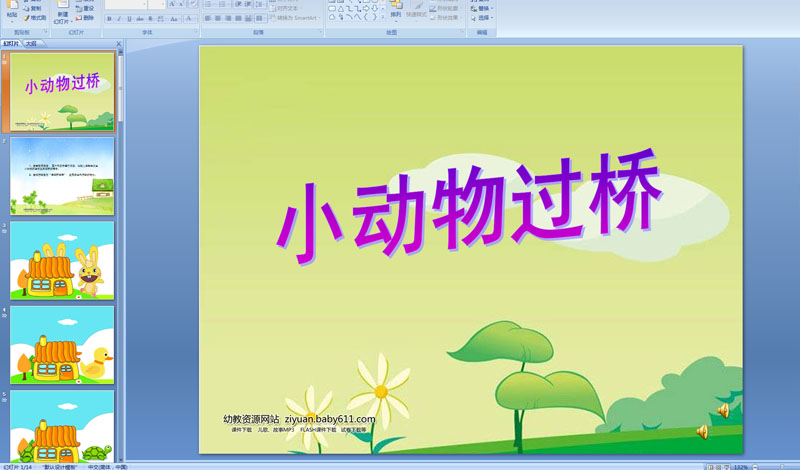Select the right arrow shape
Viewport: 800px width, 470px height.
point(366,9)
